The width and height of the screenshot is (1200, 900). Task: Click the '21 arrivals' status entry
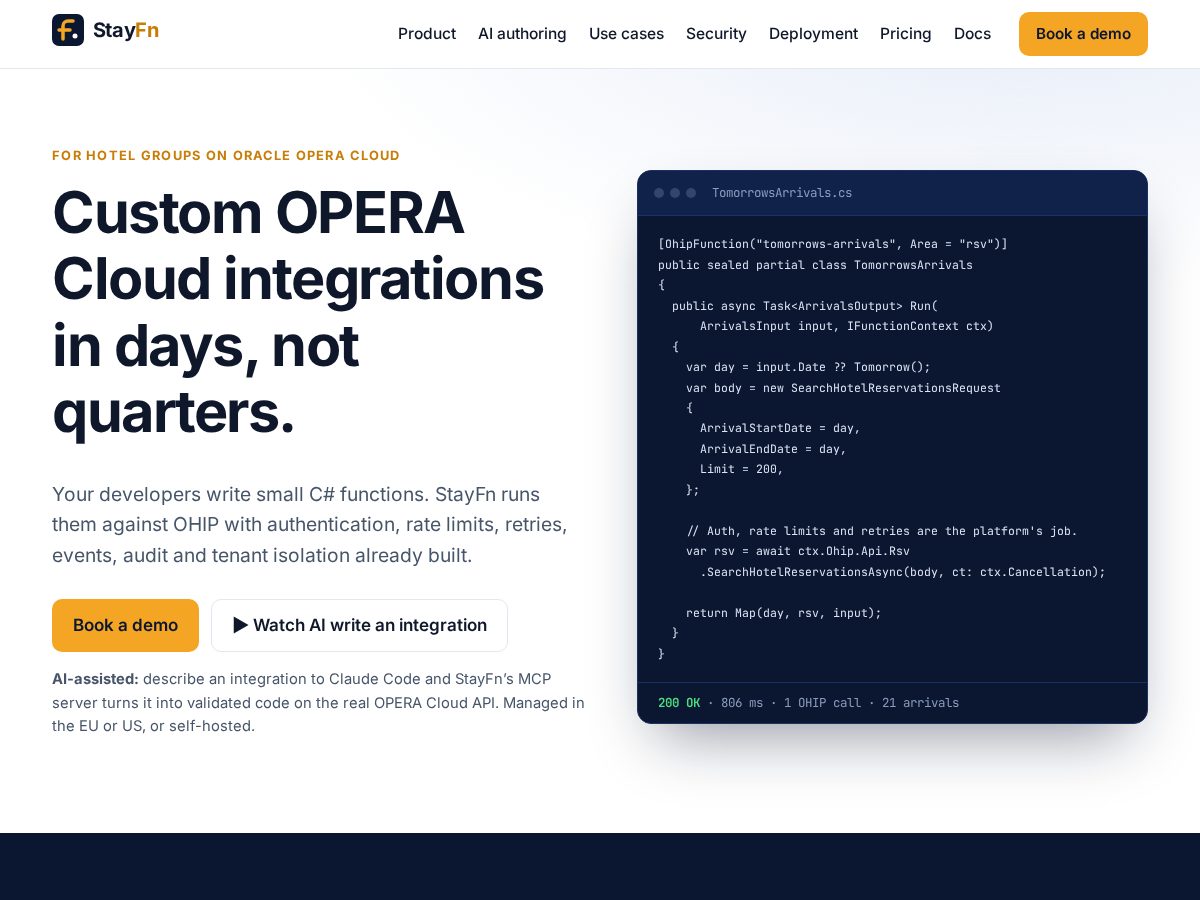[x=920, y=703]
